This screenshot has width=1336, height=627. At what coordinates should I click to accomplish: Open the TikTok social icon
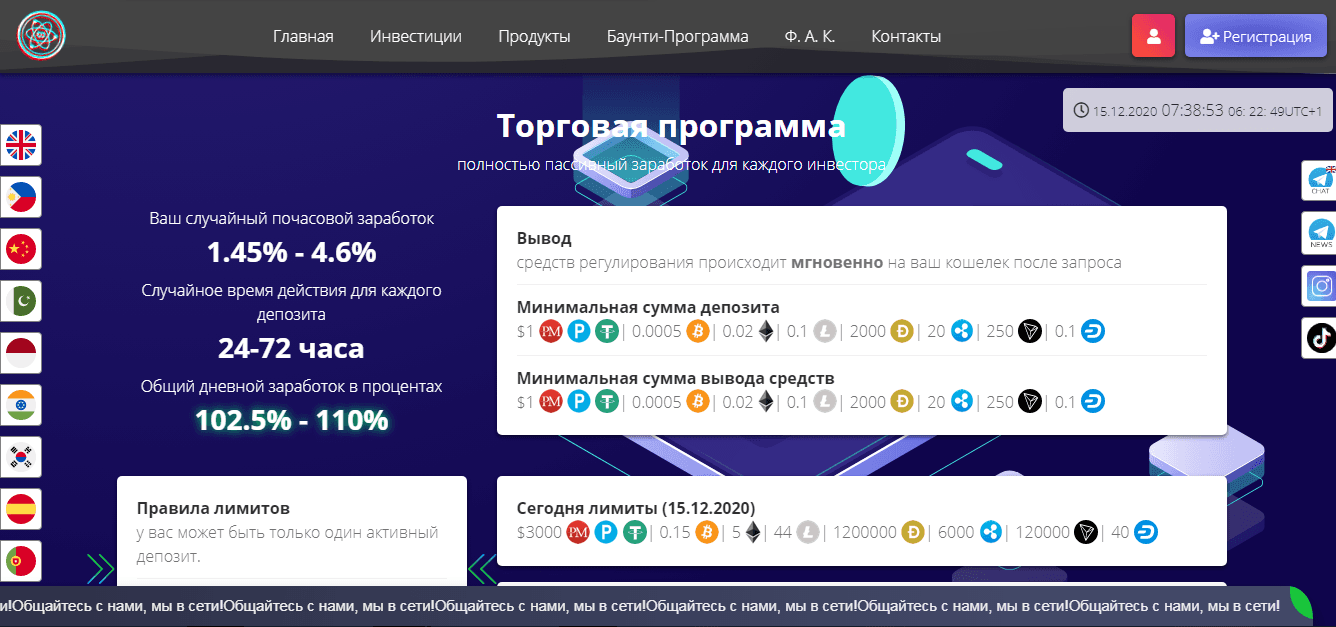click(x=1320, y=338)
